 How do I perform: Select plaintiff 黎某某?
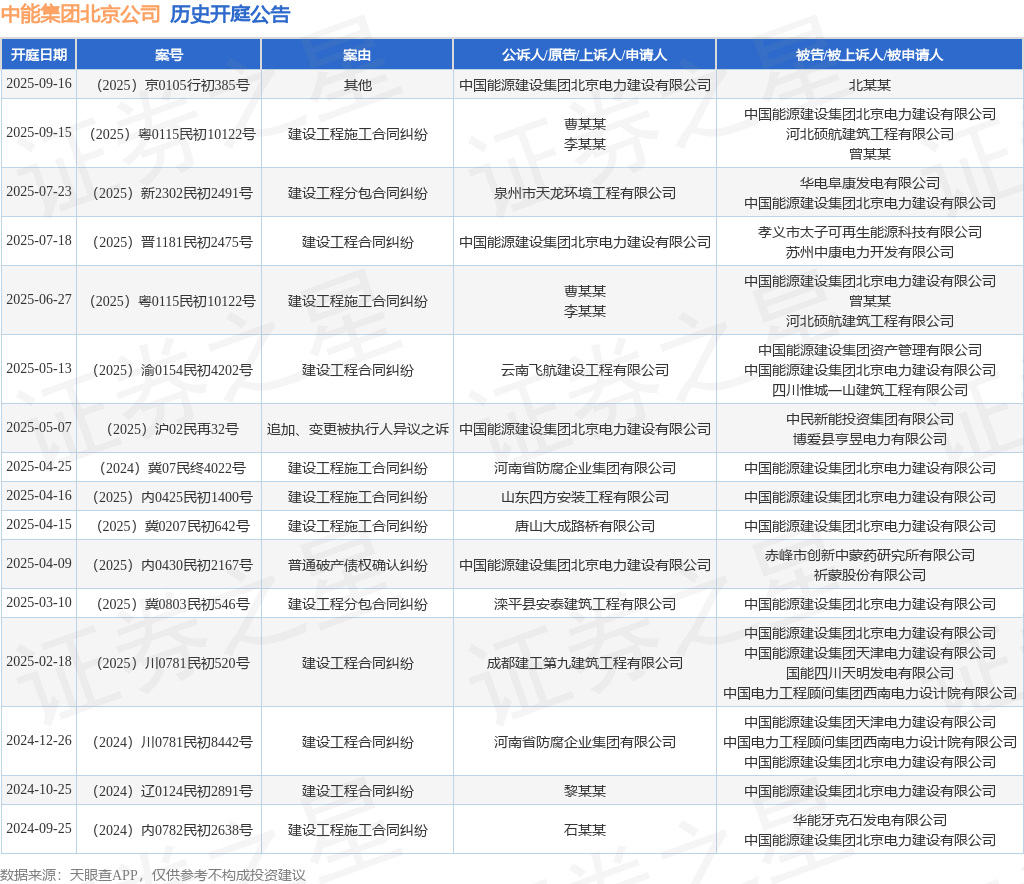tap(585, 791)
